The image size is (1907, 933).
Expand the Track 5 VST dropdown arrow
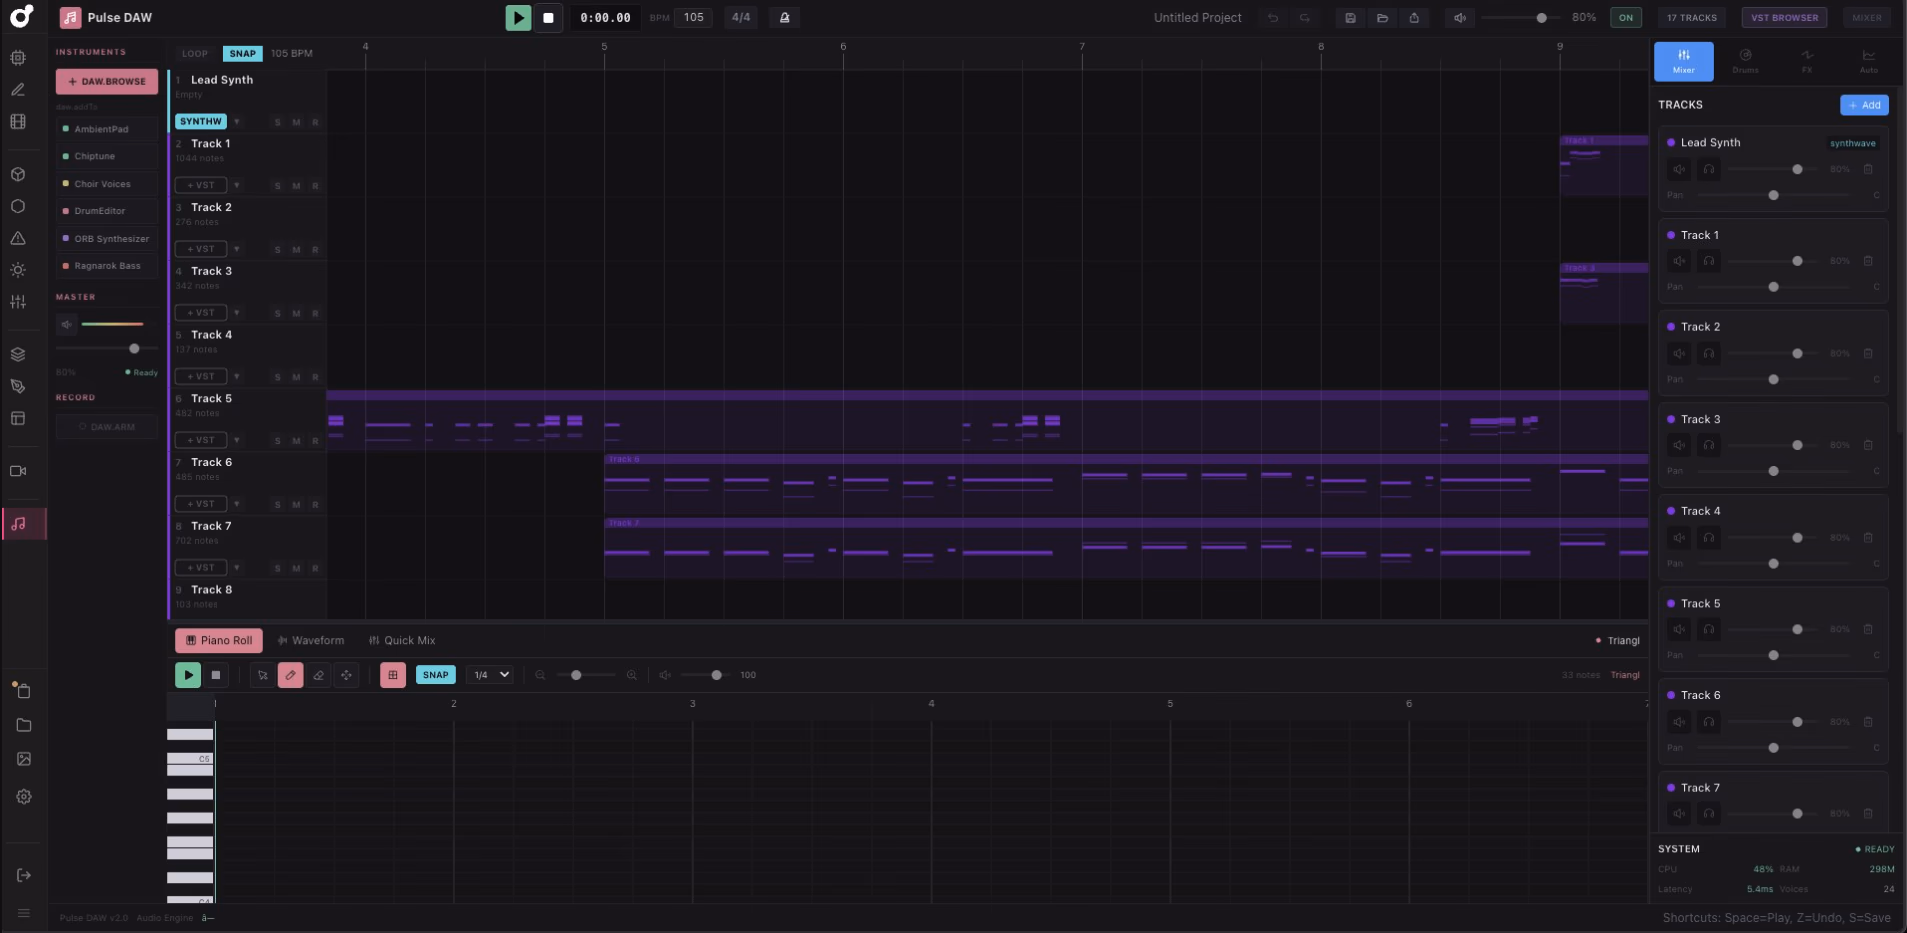[237, 440]
